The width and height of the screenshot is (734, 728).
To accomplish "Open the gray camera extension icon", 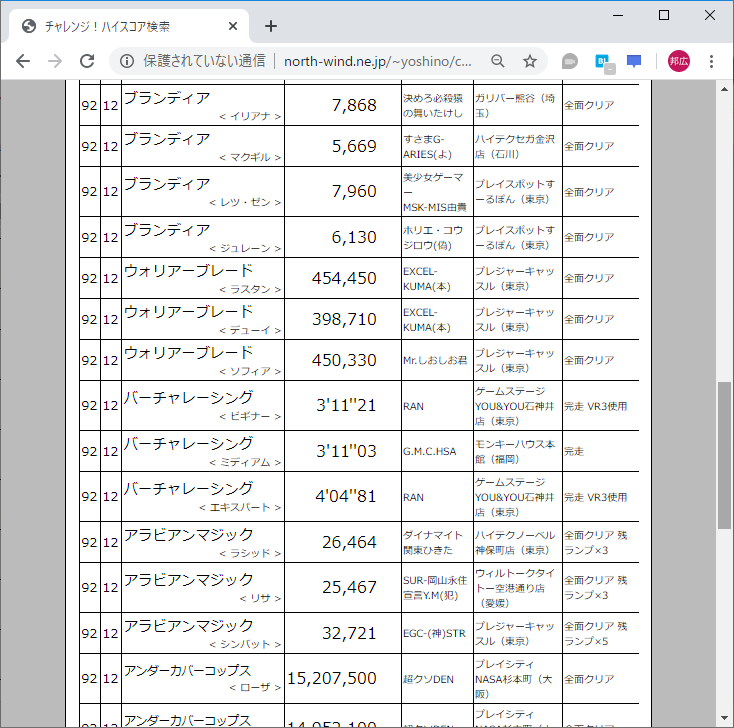I will coord(569,61).
